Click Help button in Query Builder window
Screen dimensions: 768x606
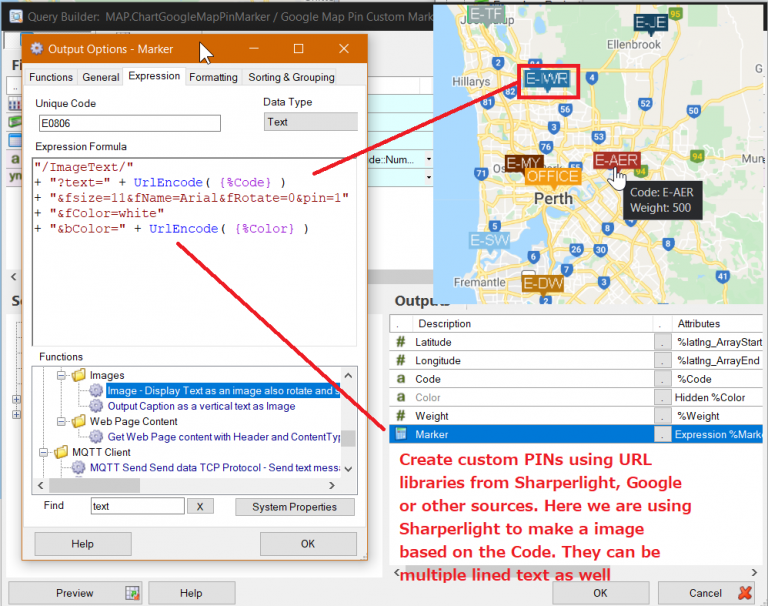pos(191,593)
